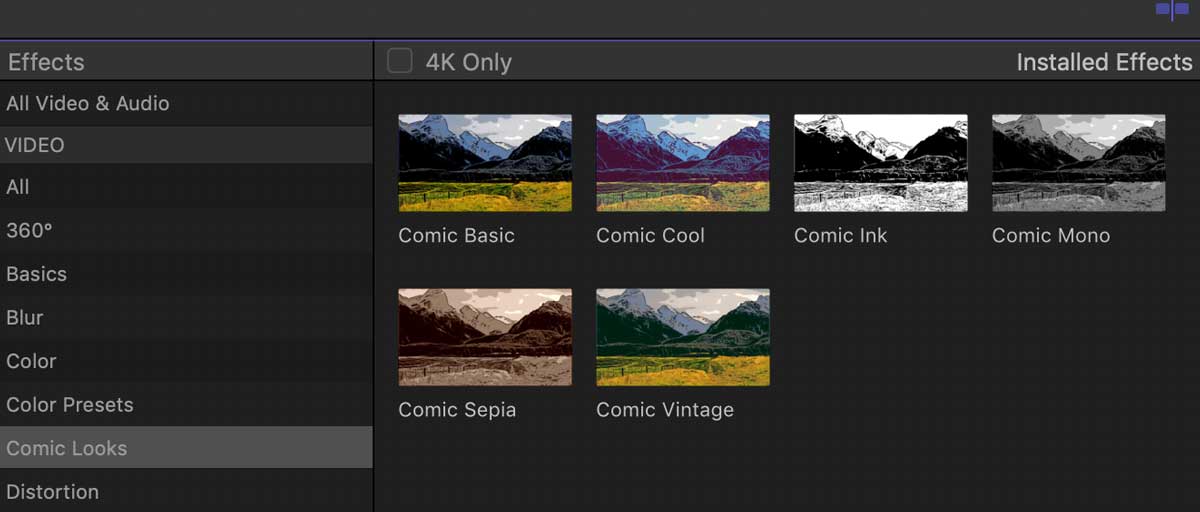Select the Comic Looks category
This screenshot has height=512, width=1200.
point(186,448)
